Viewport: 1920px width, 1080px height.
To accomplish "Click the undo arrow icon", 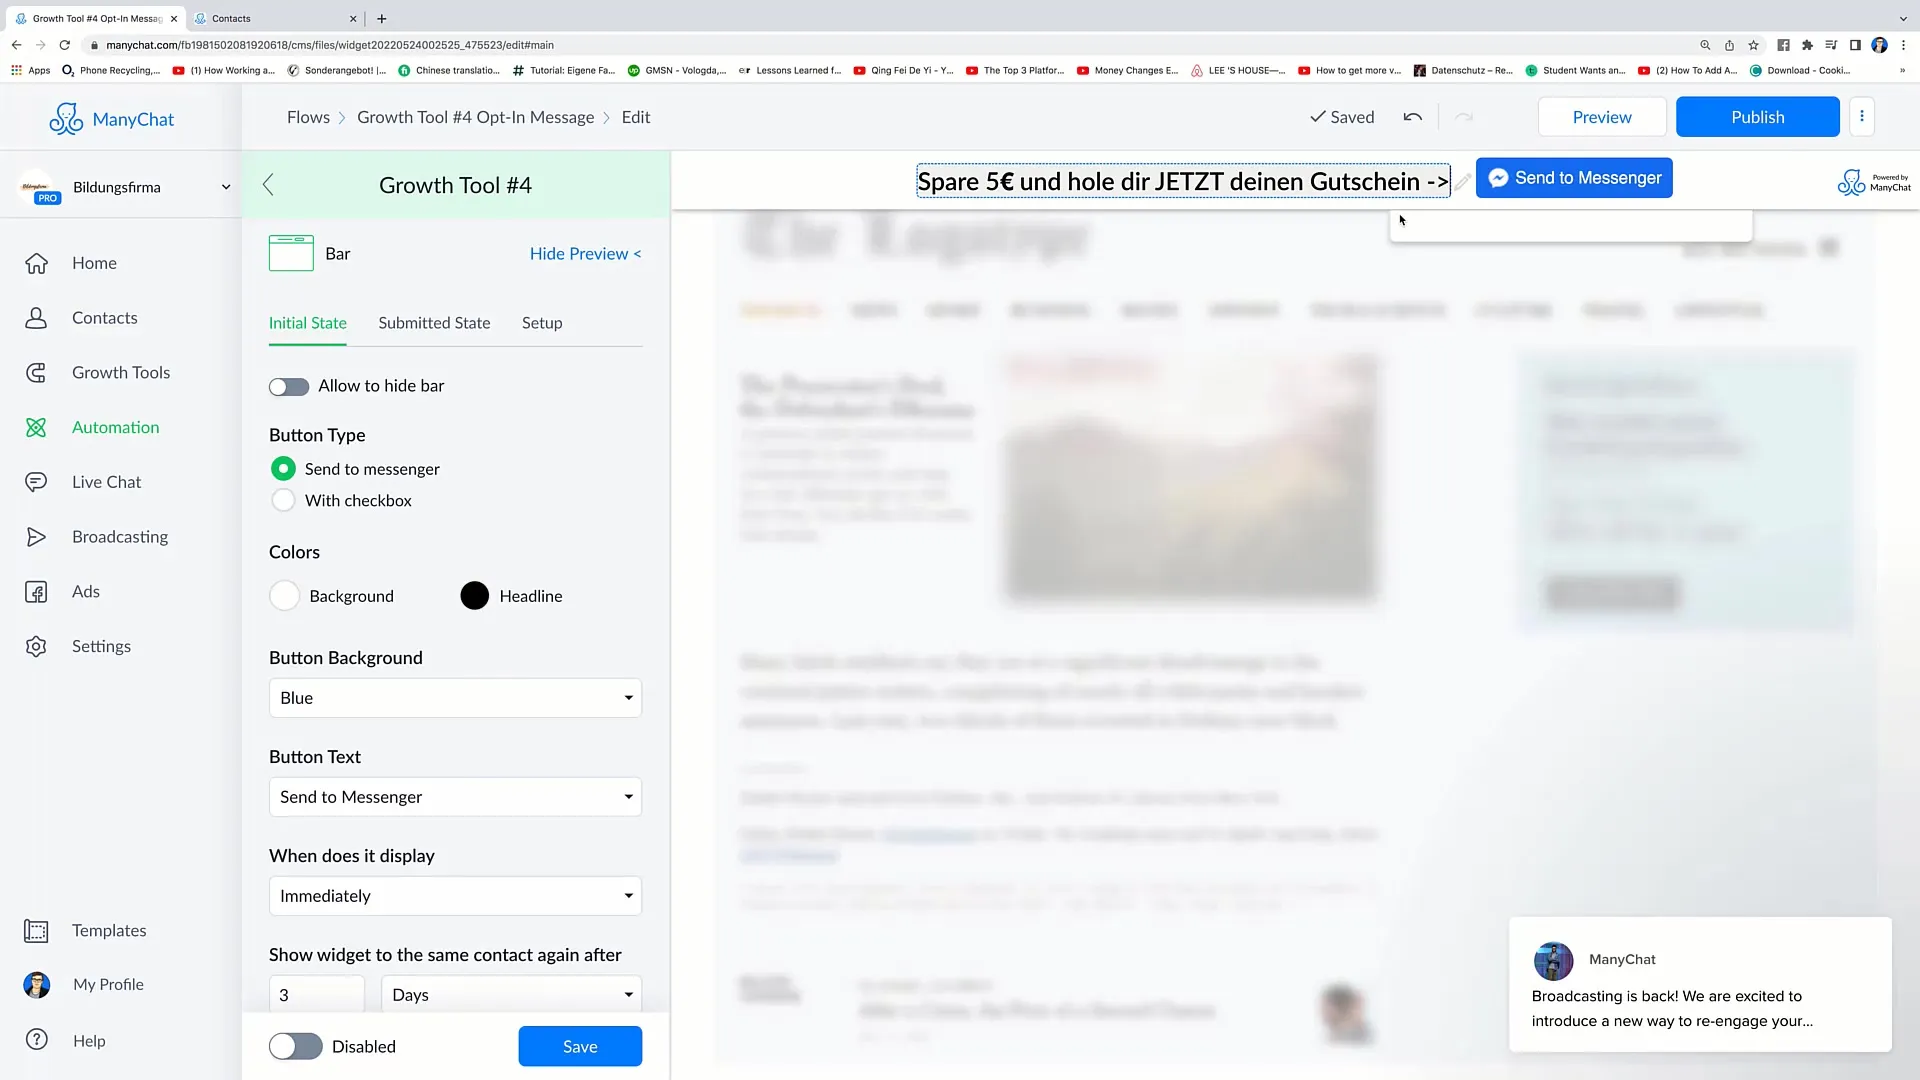I will tap(1414, 117).
